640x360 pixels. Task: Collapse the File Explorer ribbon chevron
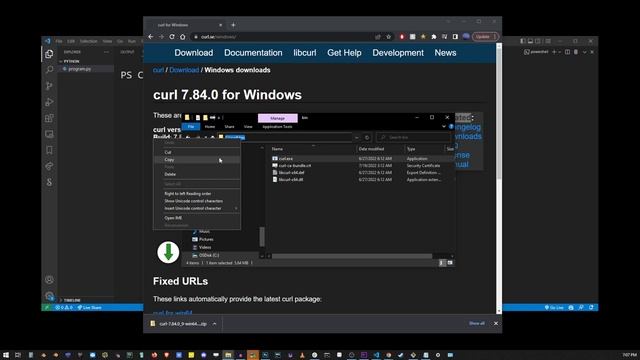point(444,127)
